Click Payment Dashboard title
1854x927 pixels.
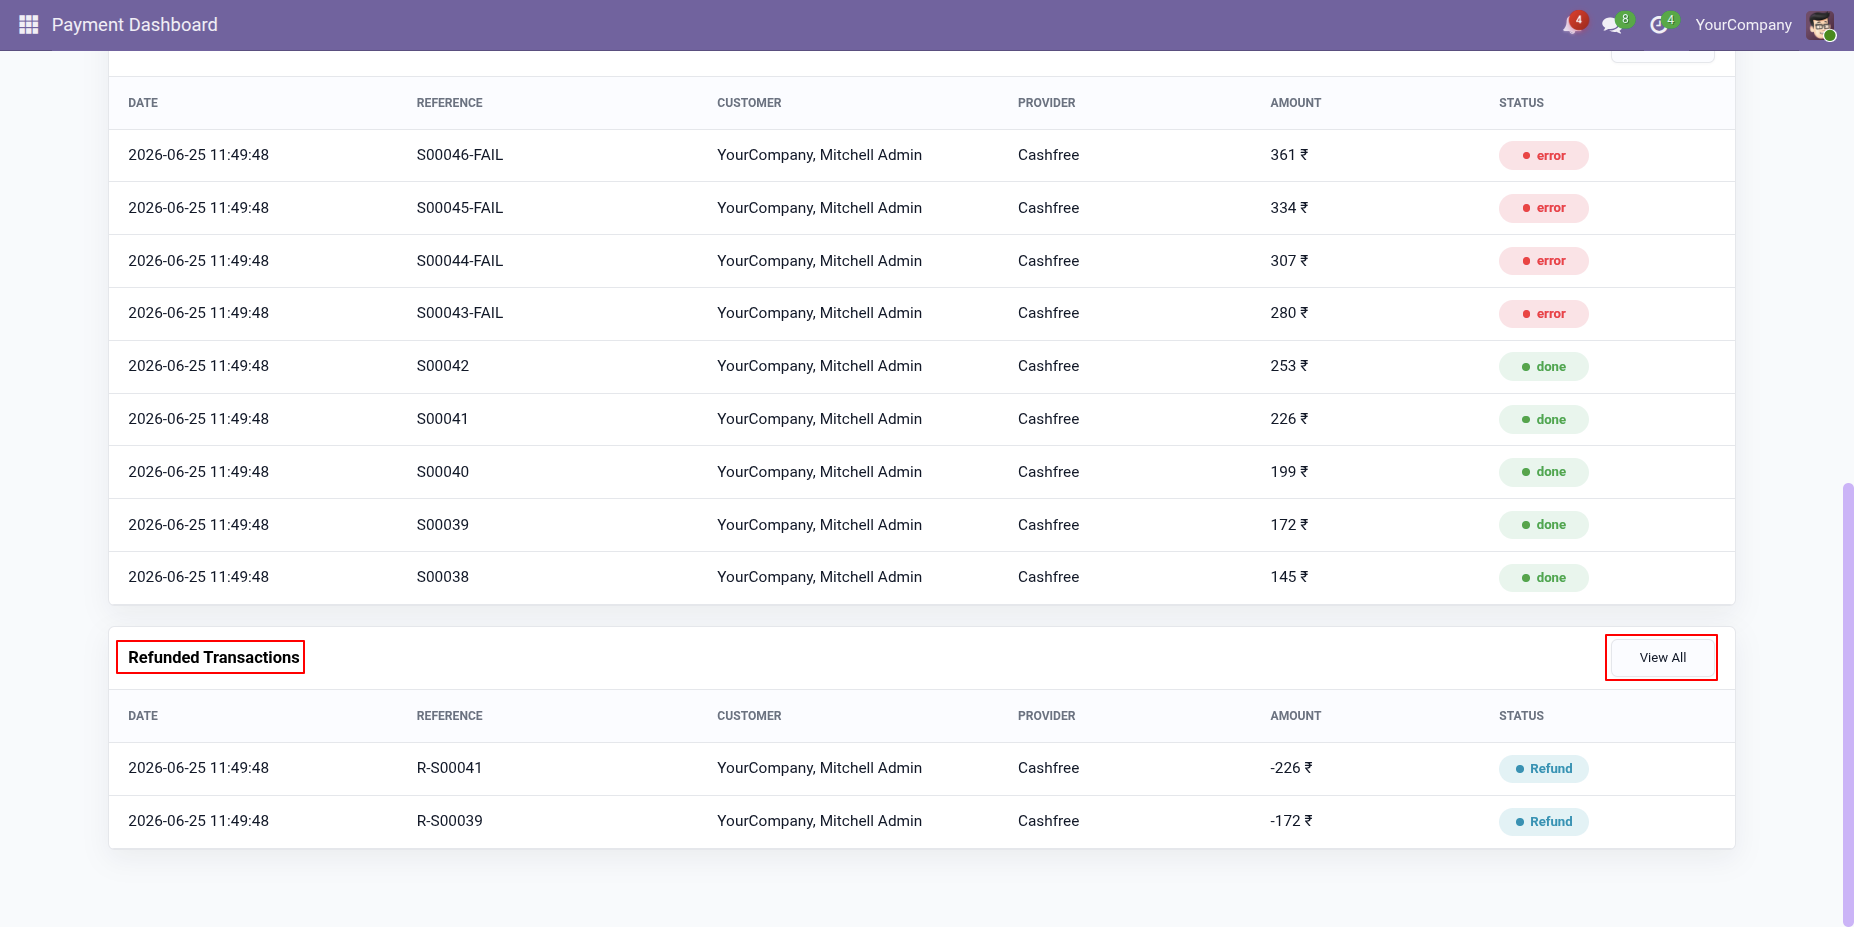click(x=135, y=25)
